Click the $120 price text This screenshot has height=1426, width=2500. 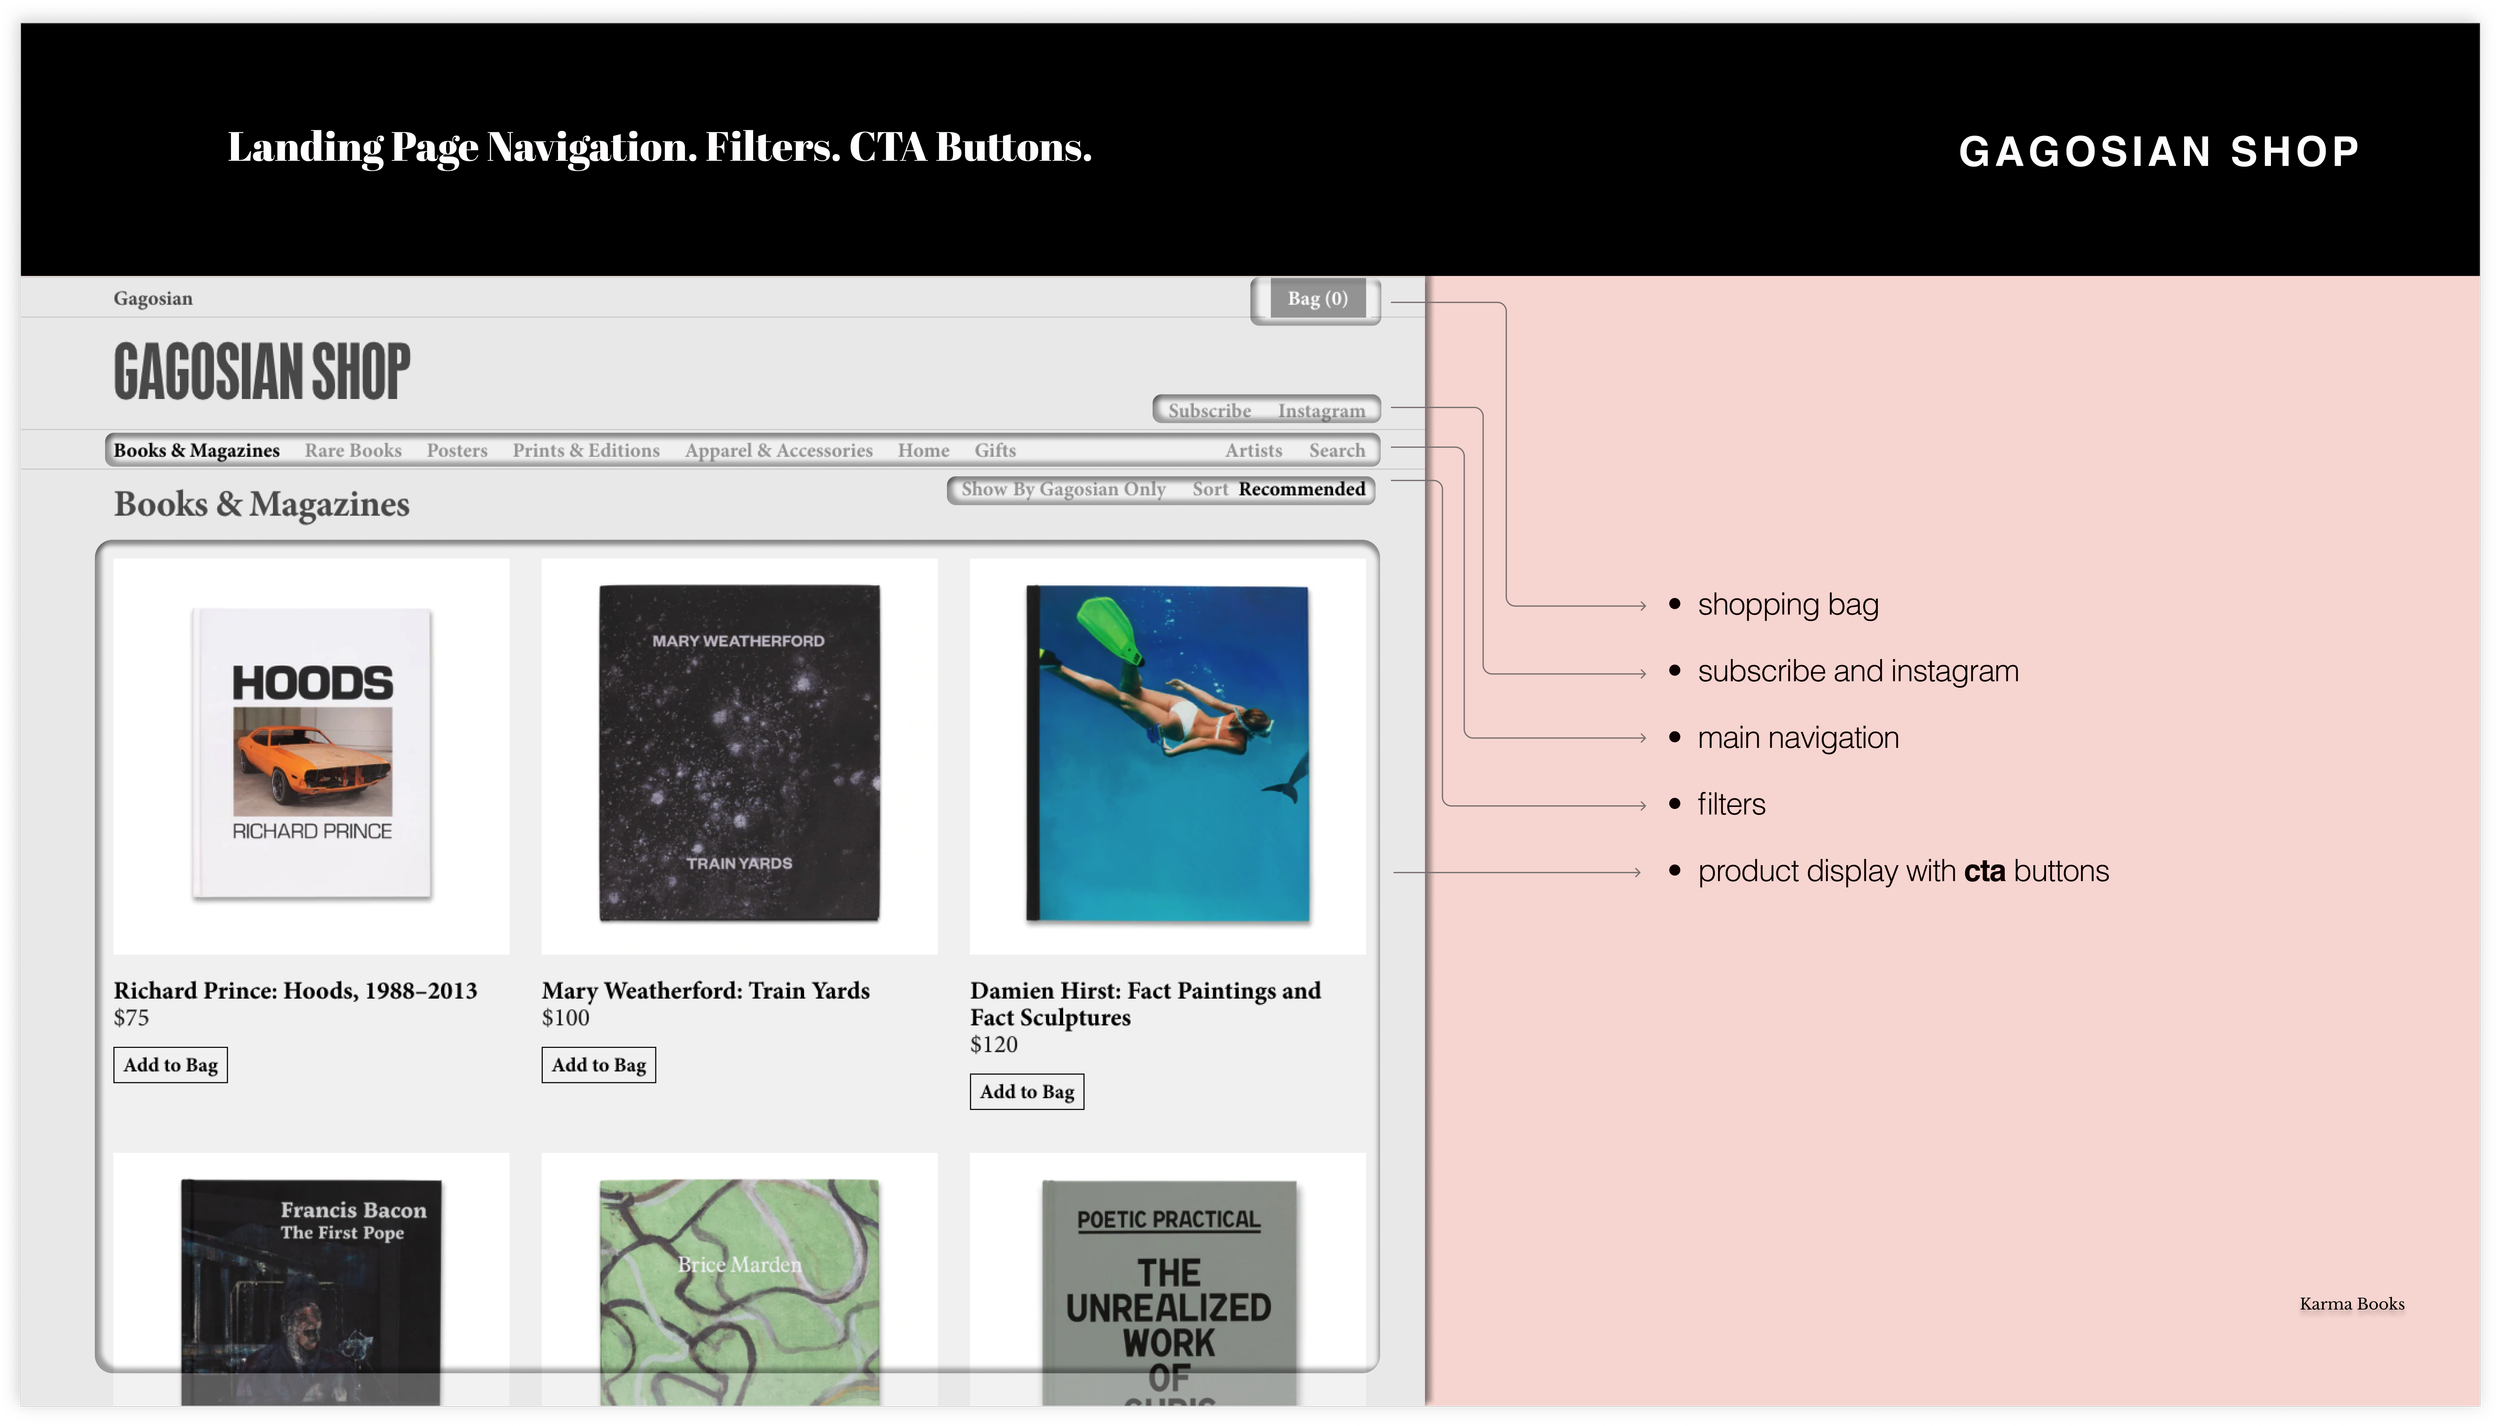pyautogui.click(x=993, y=1046)
